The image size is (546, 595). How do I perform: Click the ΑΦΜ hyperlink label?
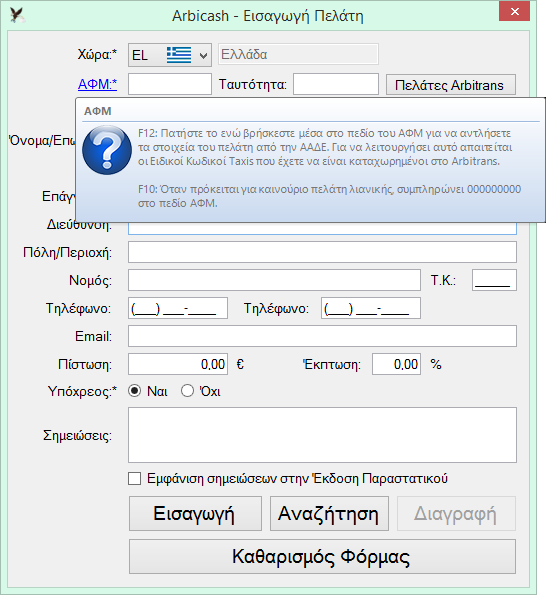(x=98, y=84)
